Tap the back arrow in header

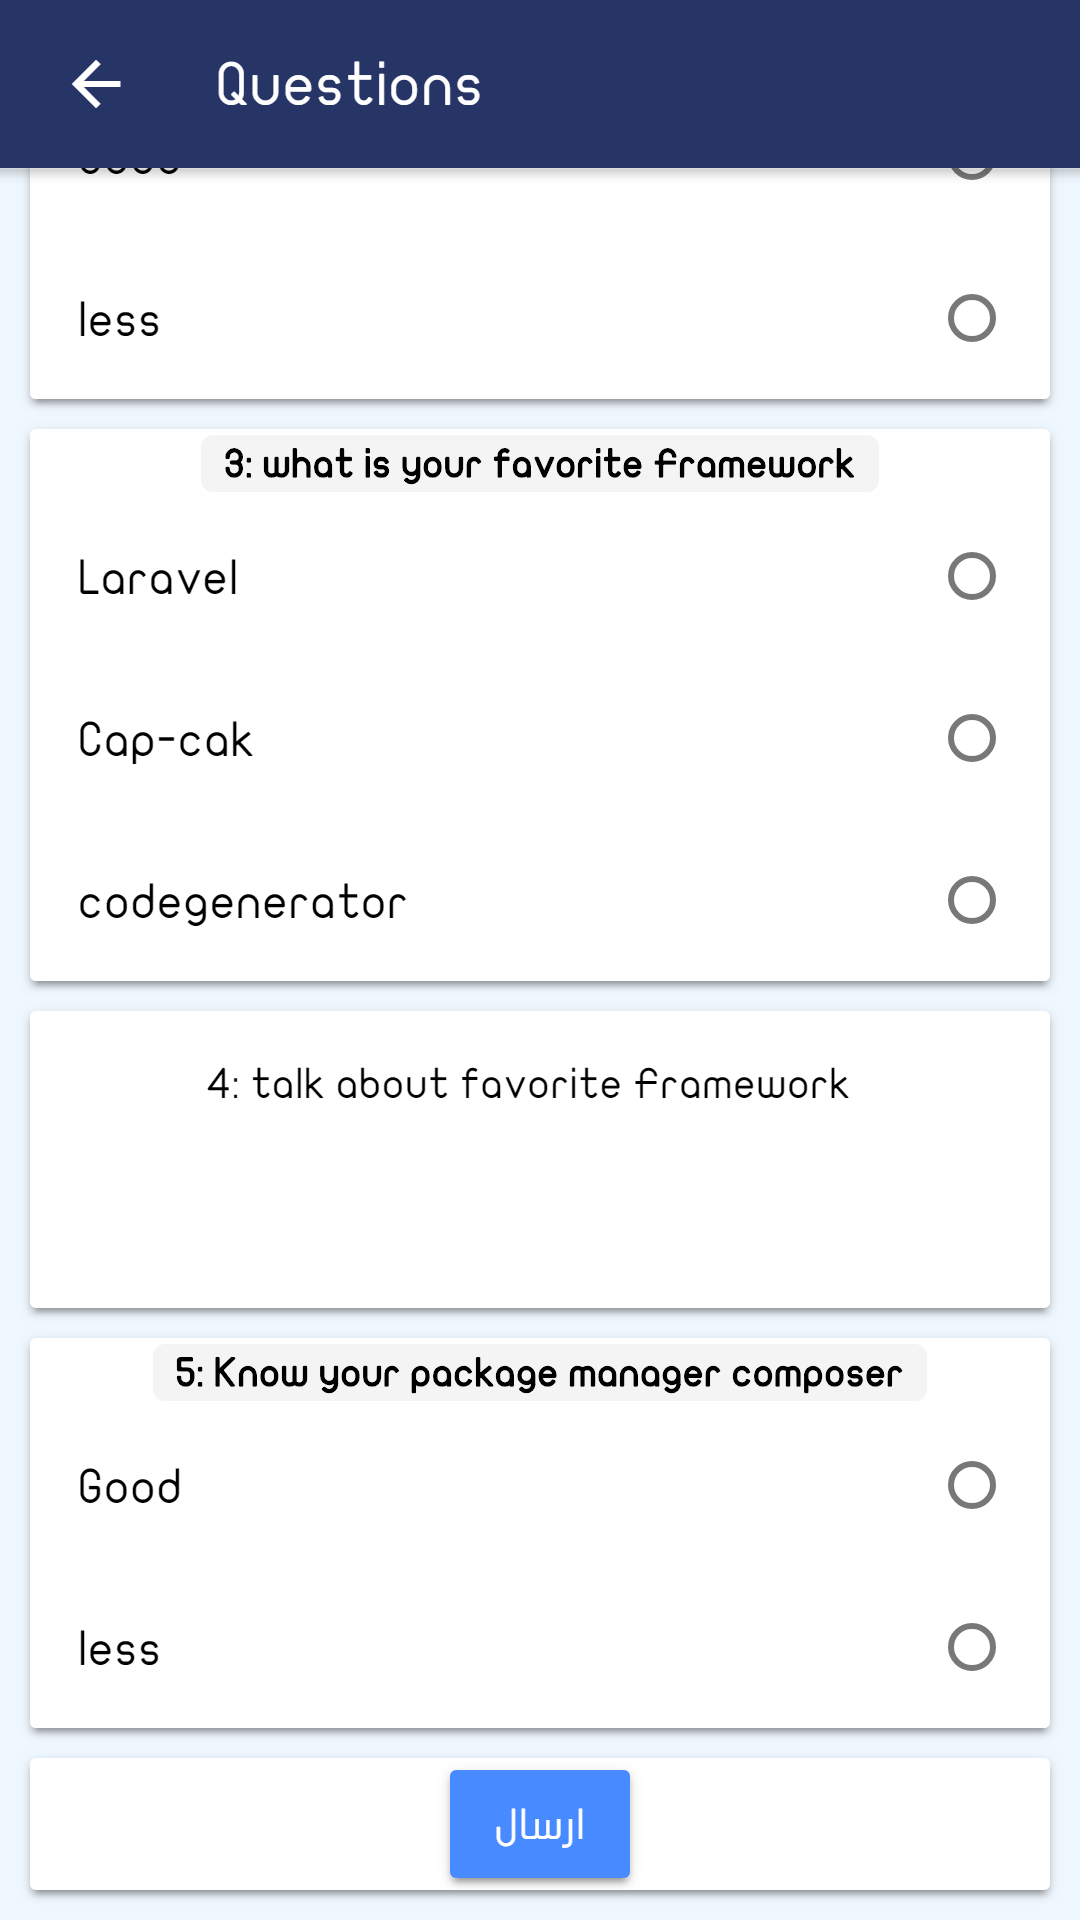[x=97, y=84]
